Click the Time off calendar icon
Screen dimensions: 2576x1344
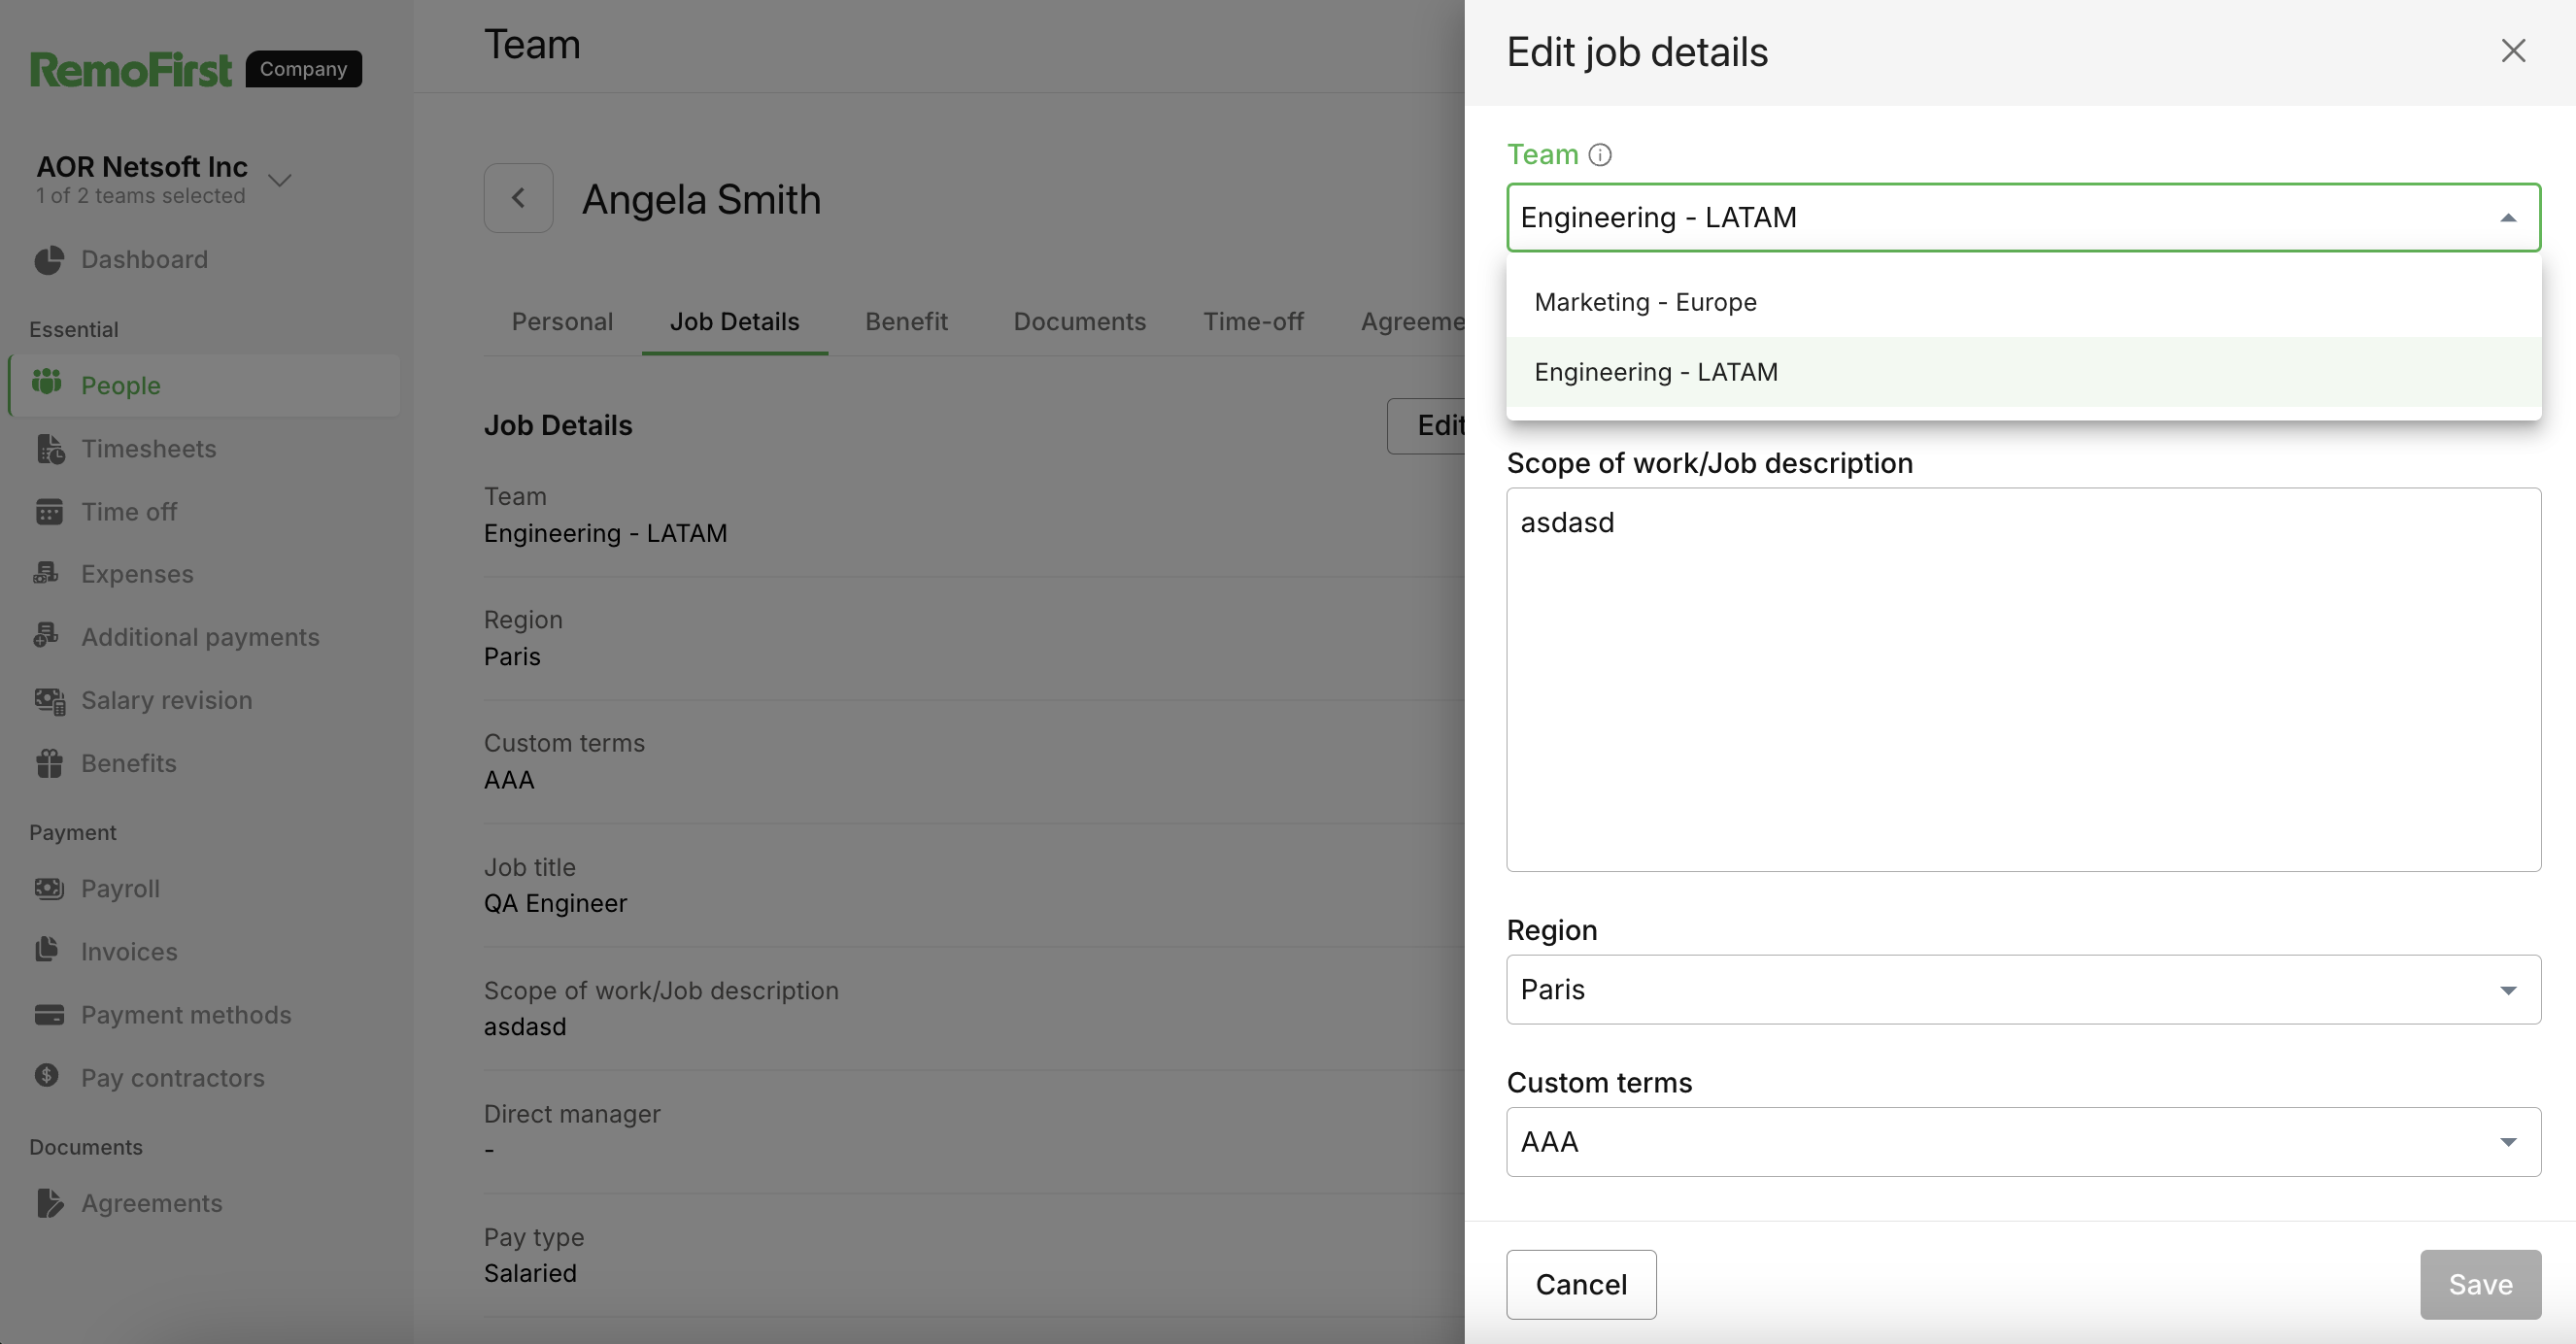click(x=48, y=511)
